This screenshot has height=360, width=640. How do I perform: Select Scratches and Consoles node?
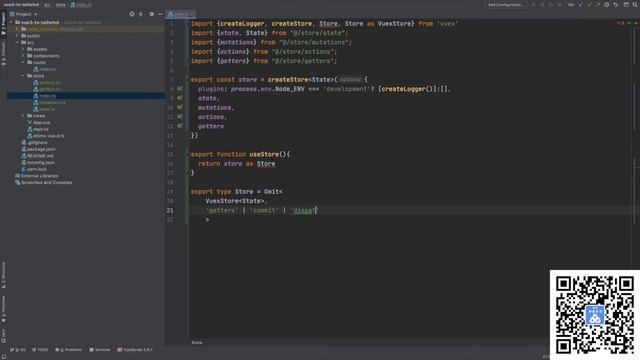click(44, 182)
